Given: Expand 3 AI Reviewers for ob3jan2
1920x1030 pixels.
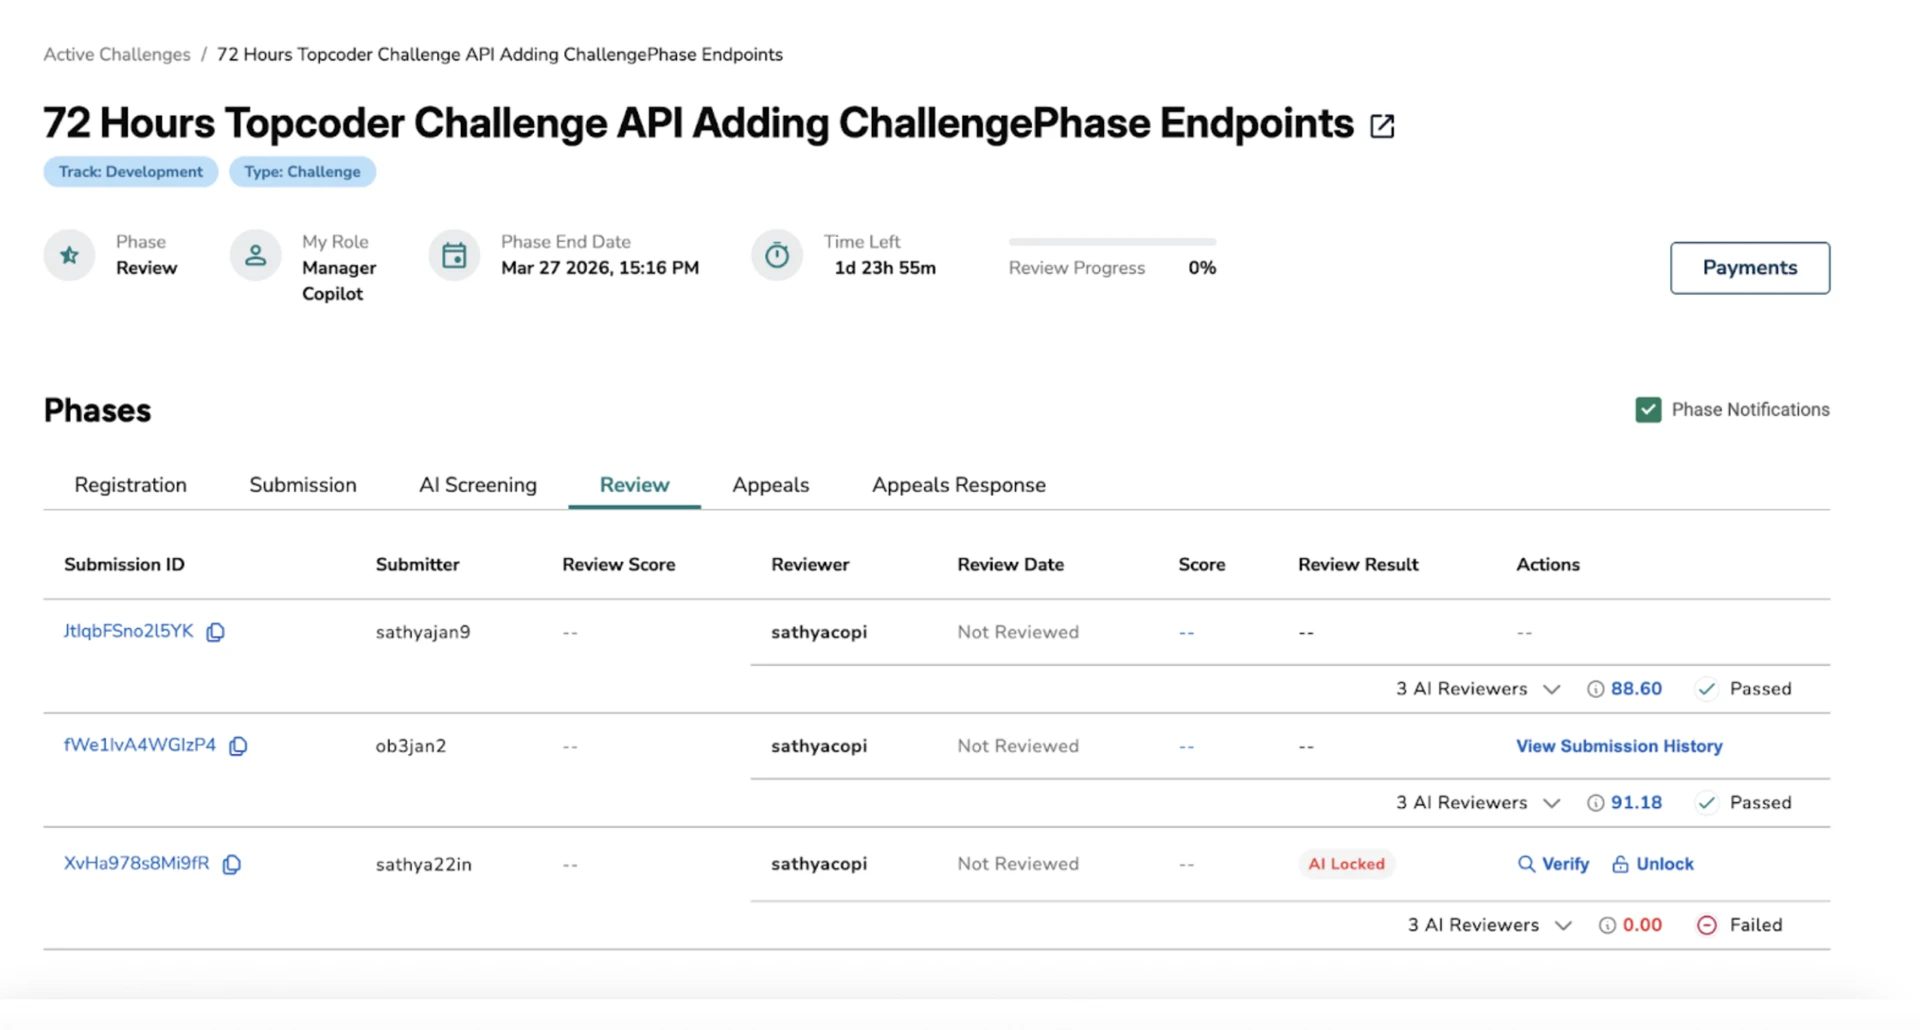Looking at the screenshot, I should (x=1551, y=803).
